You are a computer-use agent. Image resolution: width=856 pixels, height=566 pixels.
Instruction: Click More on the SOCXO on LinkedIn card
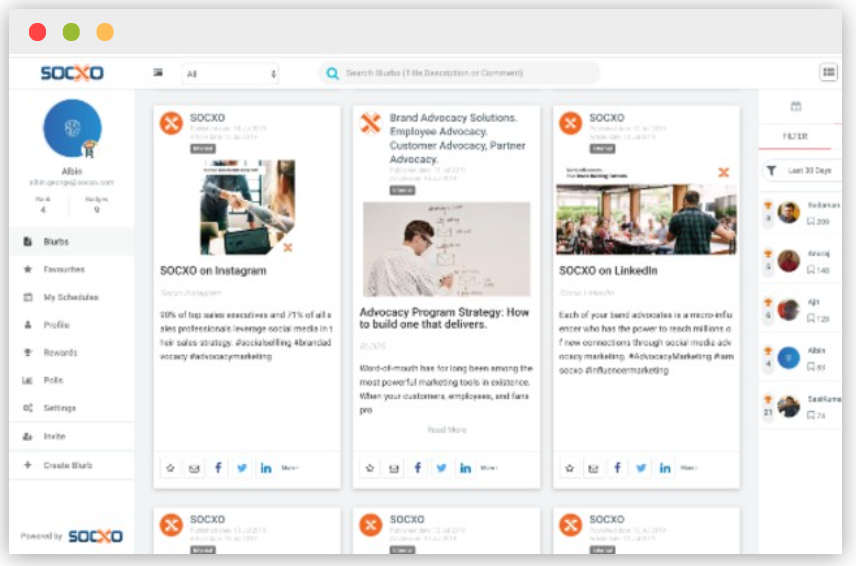tap(689, 468)
